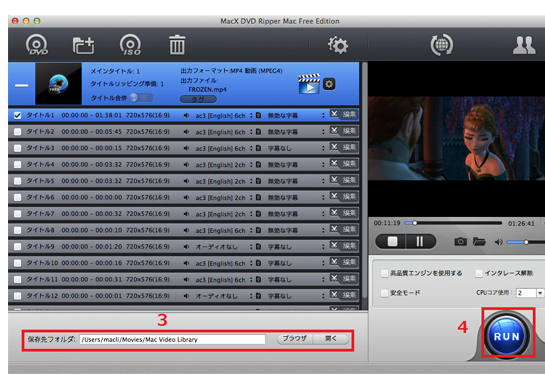Click ブラウザ browse button

coord(295,339)
